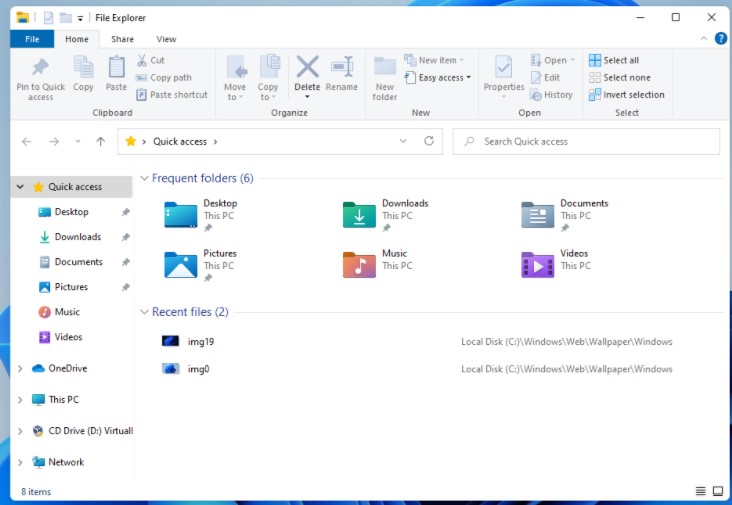This screenshot has height=505, width=732.
Task: Click the Search Quick access field
Action: pyautogui.click(x=586, y=141)
